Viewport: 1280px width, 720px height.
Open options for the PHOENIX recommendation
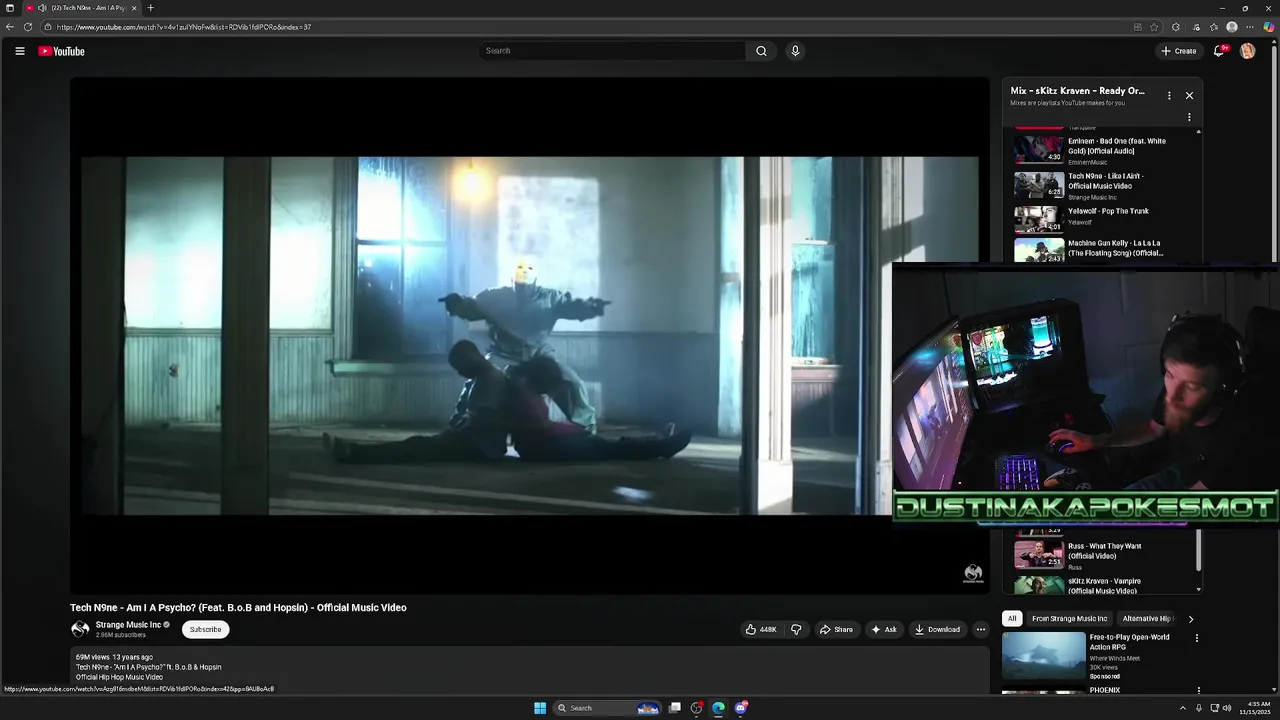point(1198,690)
